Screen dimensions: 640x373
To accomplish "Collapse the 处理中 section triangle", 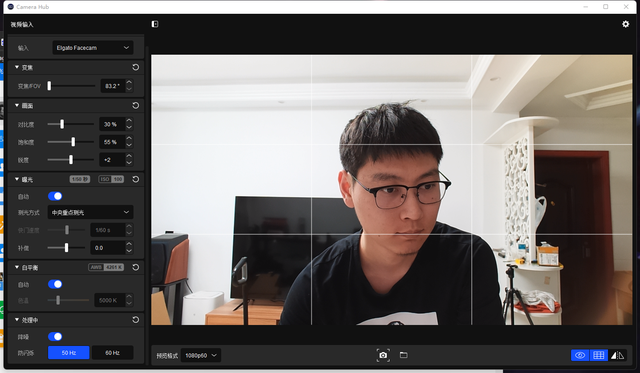I will [x=17, y=320].
